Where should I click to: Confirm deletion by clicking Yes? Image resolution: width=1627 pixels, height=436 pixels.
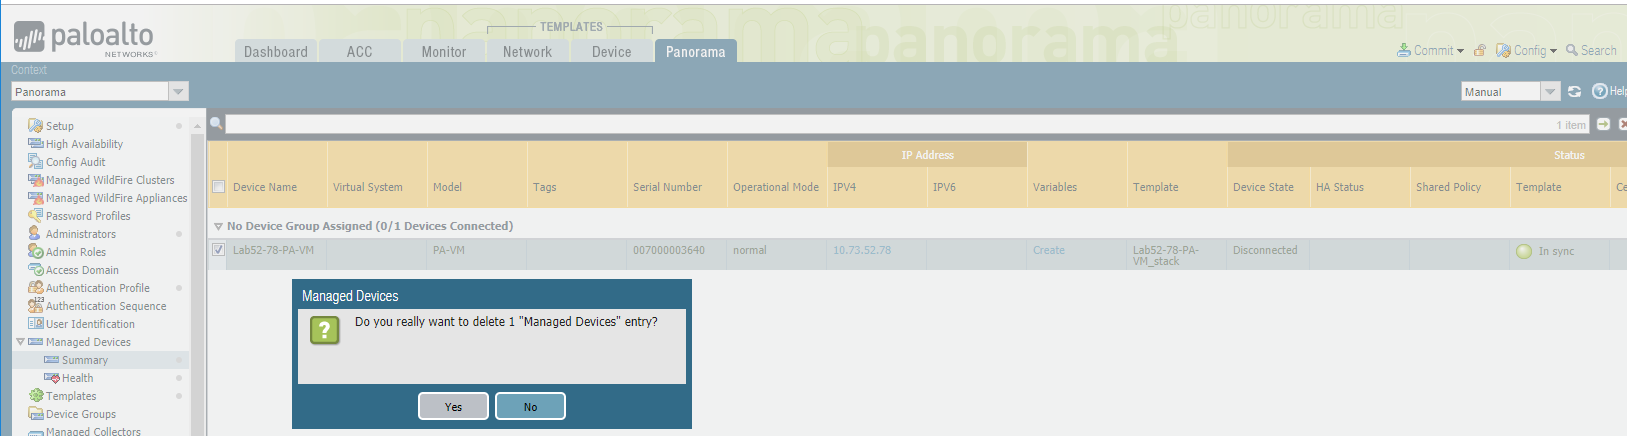pyautogui.click(x=453, y=406)
